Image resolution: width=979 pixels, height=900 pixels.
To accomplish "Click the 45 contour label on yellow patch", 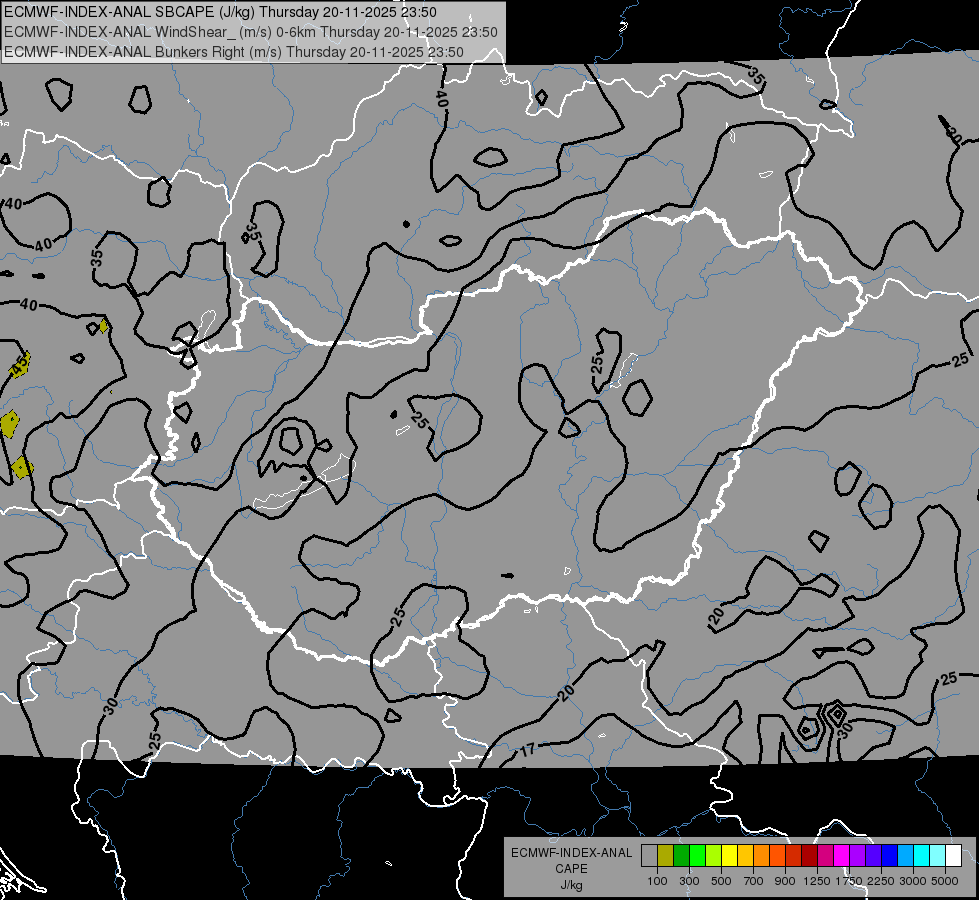I will (x=21, y=364).
